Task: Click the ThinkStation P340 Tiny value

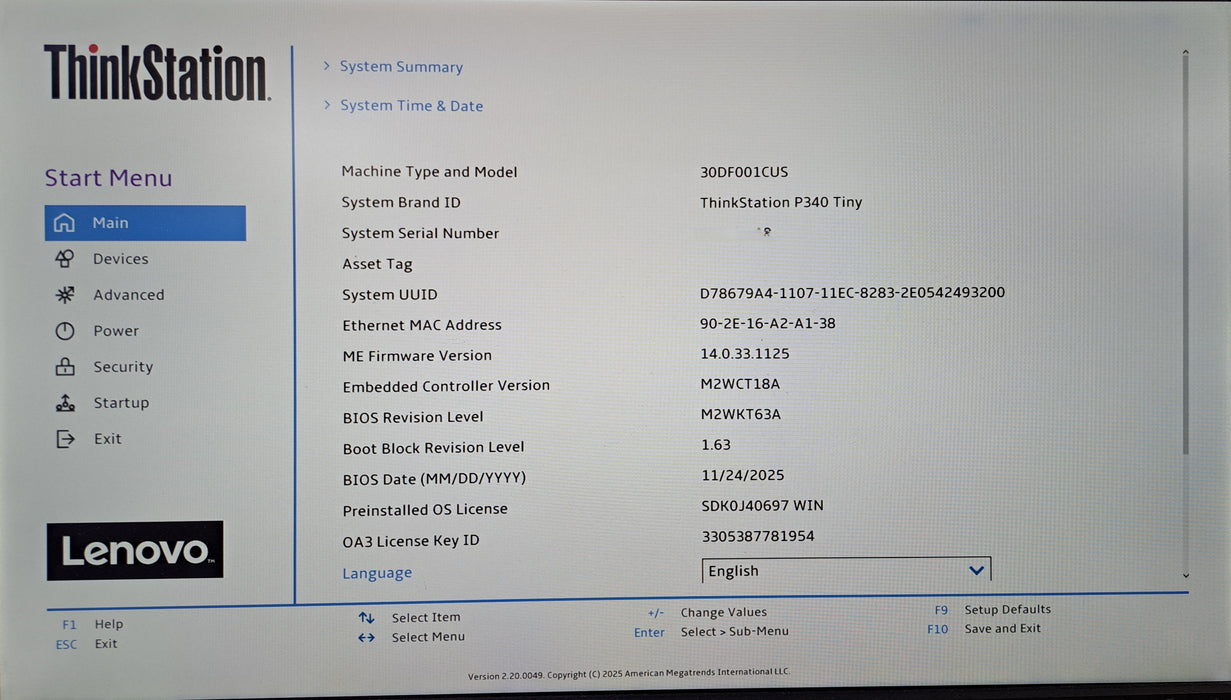Action: coord(781,203)
